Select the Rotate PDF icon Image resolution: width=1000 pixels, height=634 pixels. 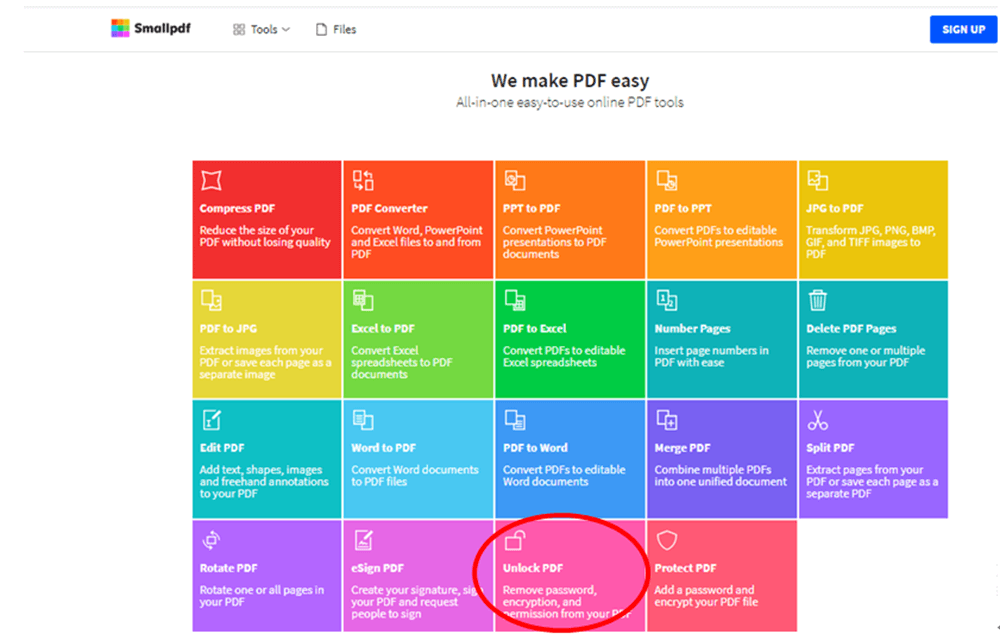tap(211, 541)
